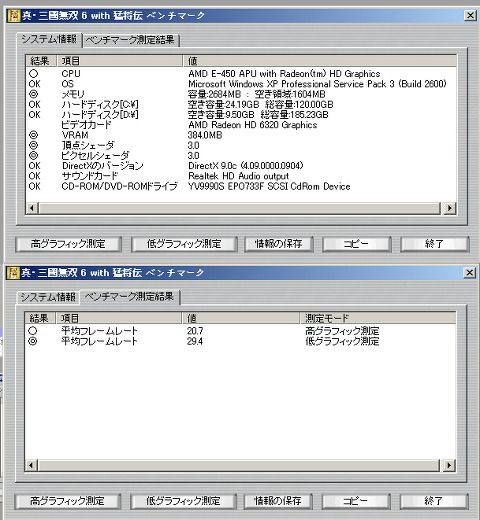Click 高グラフィック測定 button in upper window
This screenshot has height=520, width=480.
pyautogui.click(x=68, y=244)
